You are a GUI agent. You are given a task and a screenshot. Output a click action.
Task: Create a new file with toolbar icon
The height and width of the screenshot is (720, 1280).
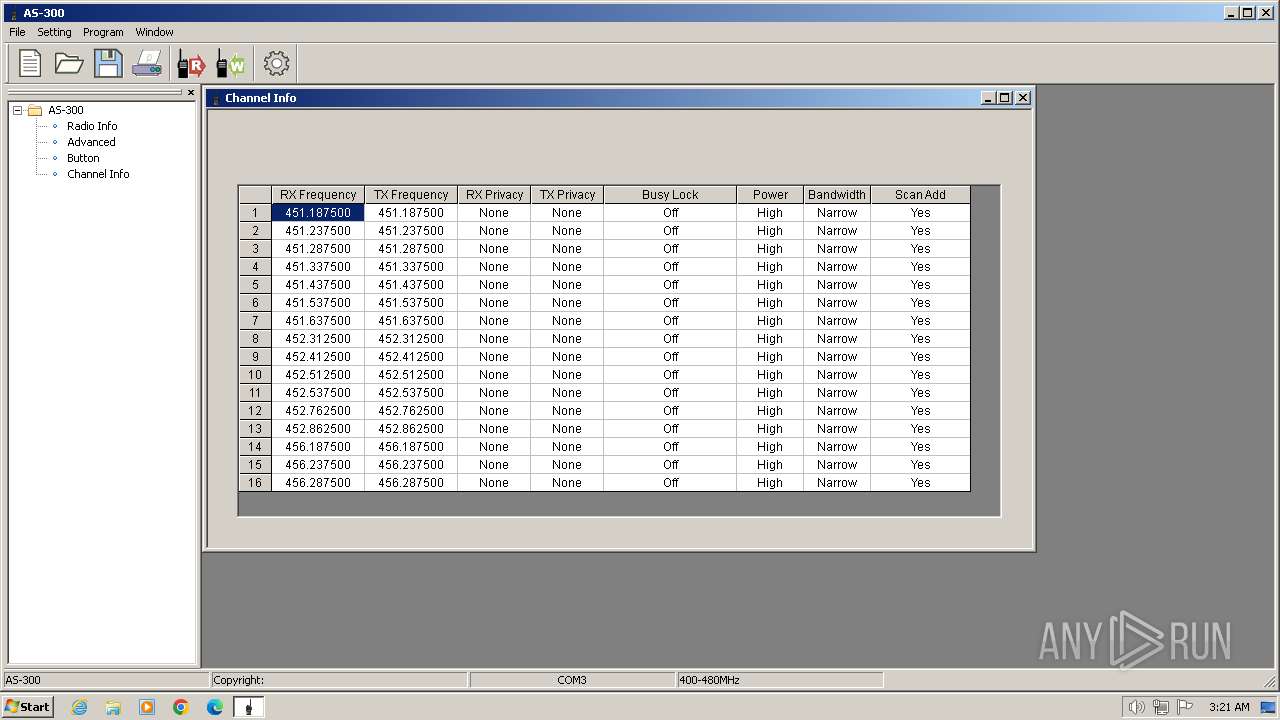(30, 63)
